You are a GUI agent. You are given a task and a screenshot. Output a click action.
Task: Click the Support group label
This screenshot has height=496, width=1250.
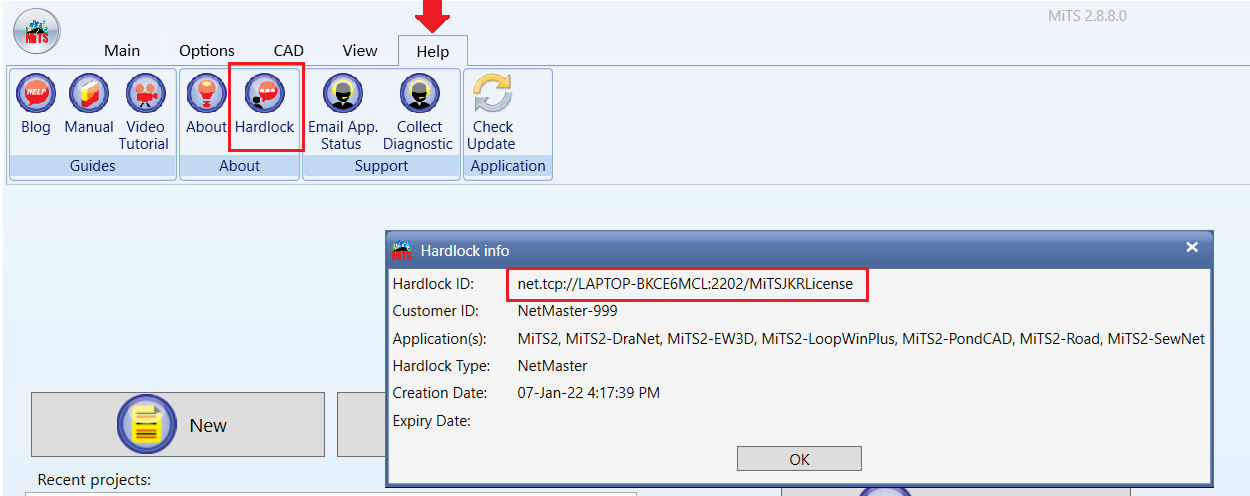tap(381, 166)
